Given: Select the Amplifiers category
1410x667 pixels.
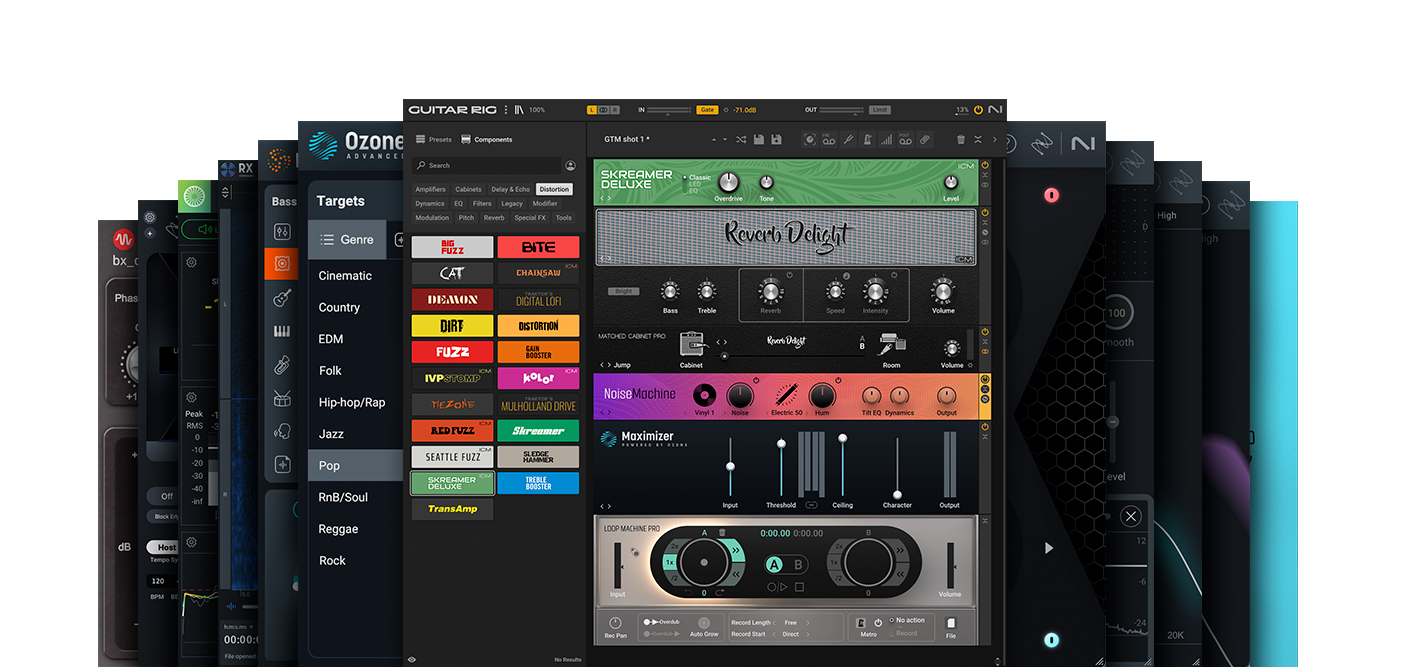Looking at the screenshot, I should 430,189.
